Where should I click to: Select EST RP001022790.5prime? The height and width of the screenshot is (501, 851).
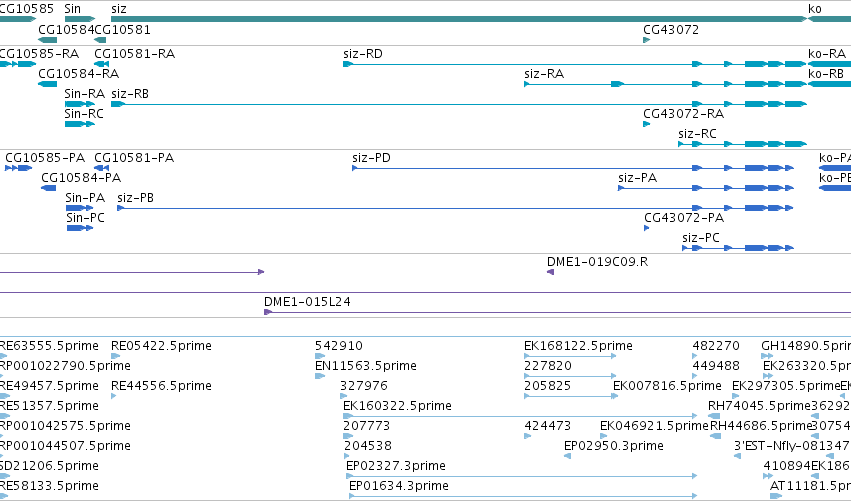click(65, 366)
